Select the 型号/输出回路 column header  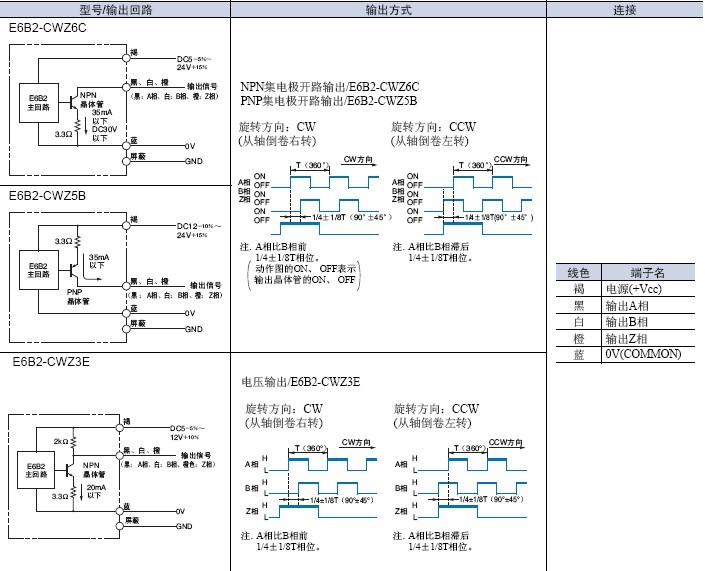click(115, 9)
